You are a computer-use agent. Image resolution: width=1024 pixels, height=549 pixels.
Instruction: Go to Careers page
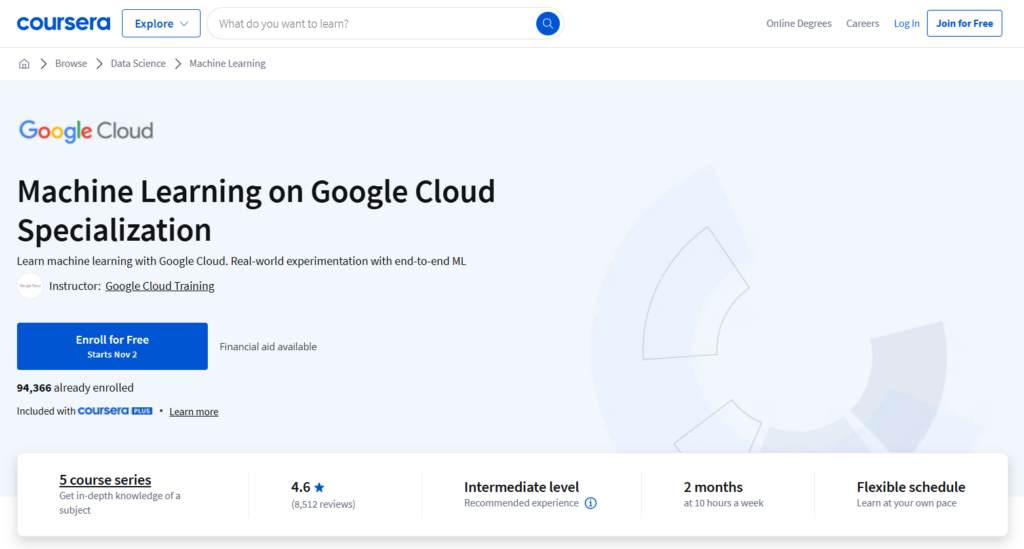pos(863,24)
